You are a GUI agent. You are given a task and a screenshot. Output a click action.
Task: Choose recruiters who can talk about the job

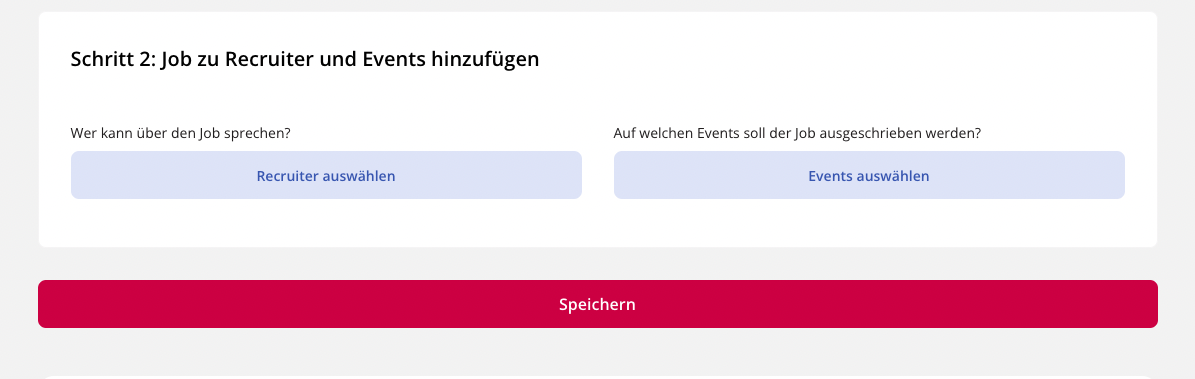pos(326,175)
